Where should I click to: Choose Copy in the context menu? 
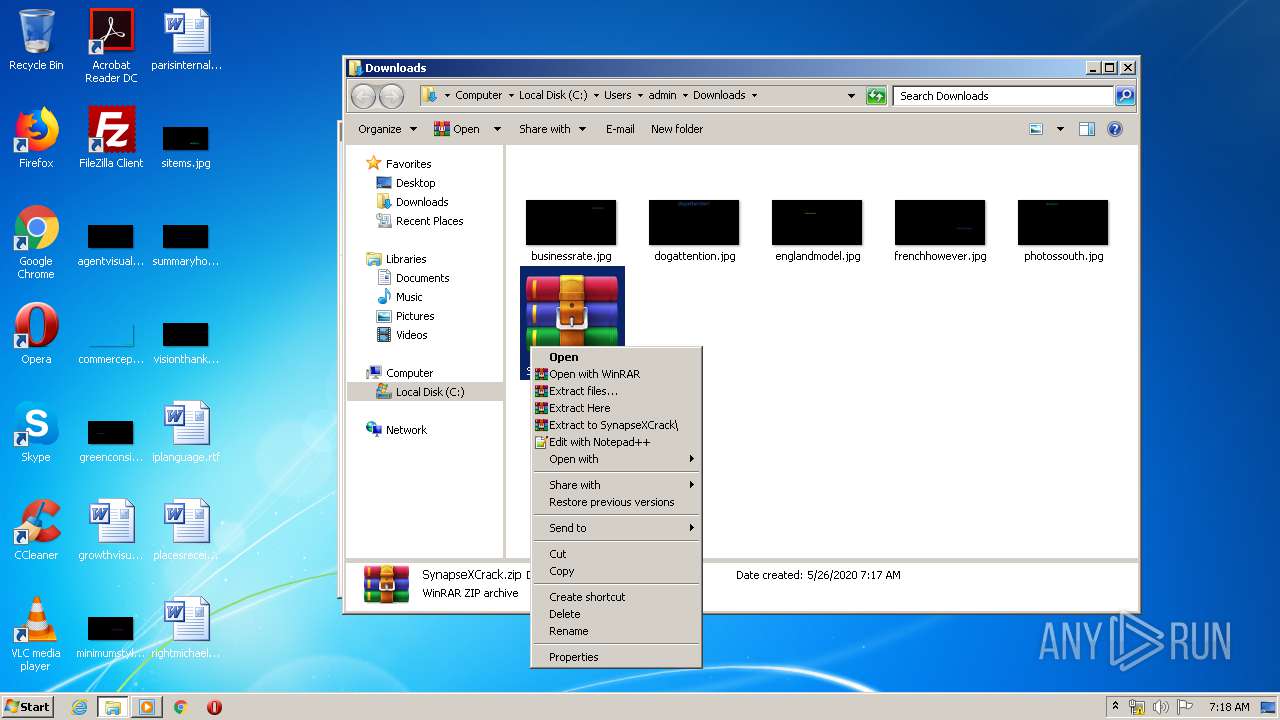coord(616,571)
